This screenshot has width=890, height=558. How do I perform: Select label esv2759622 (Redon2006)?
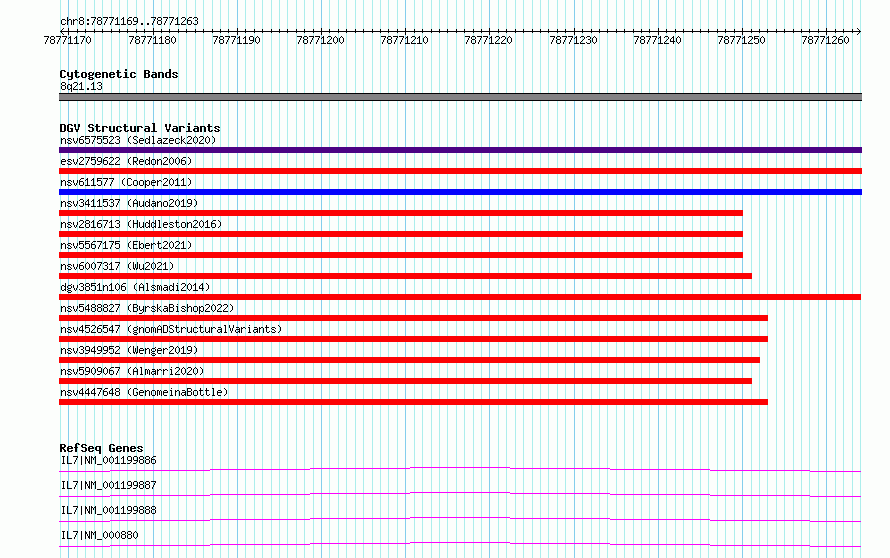(126, 161)
